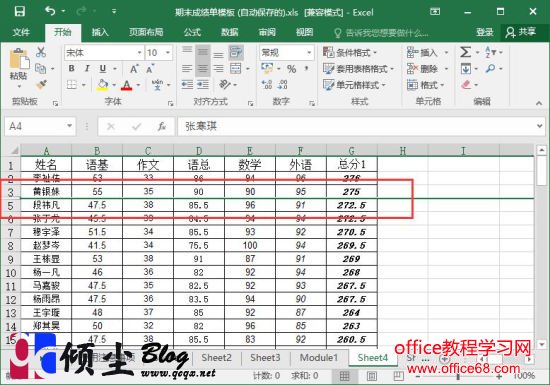Decrease font size with smaller A
This screenshot has width=550, height=385.
[x=150, y=69]
